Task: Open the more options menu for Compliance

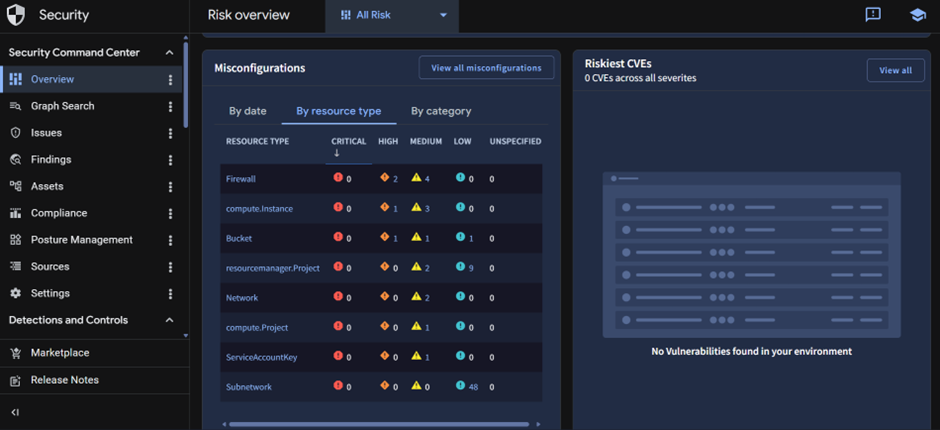Action: pos(170,214)
